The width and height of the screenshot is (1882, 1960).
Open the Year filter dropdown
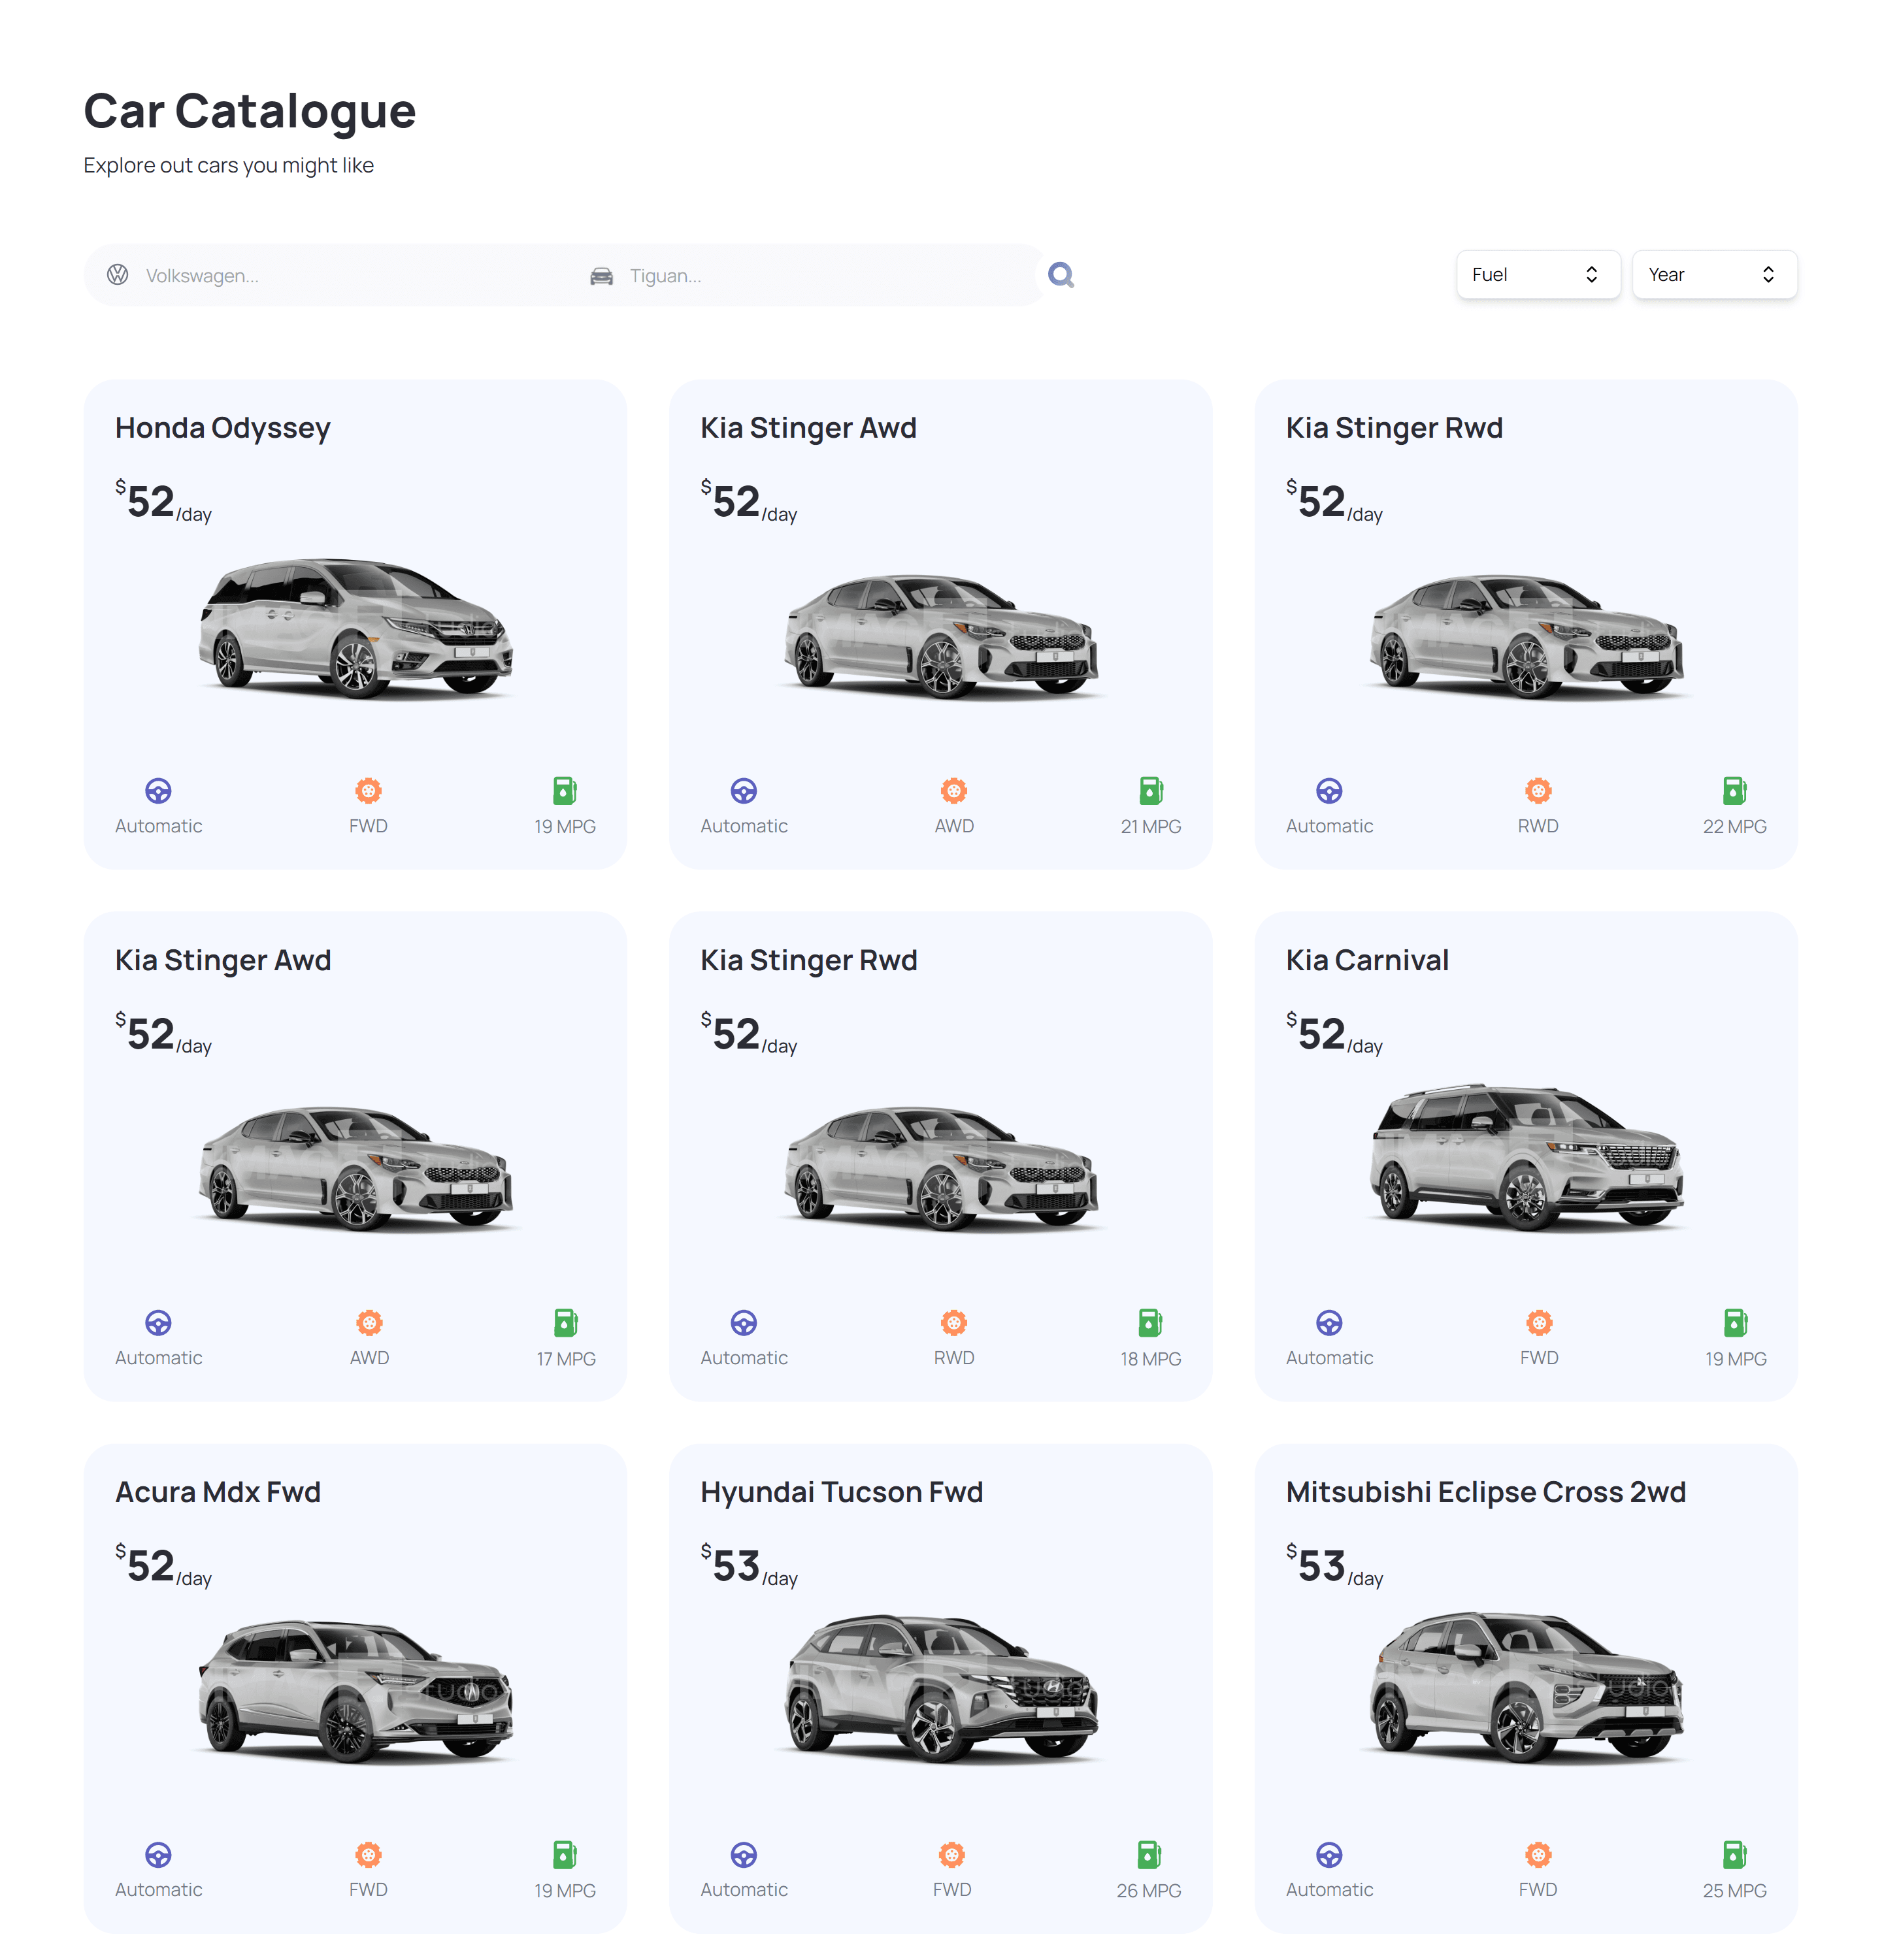1714,274
